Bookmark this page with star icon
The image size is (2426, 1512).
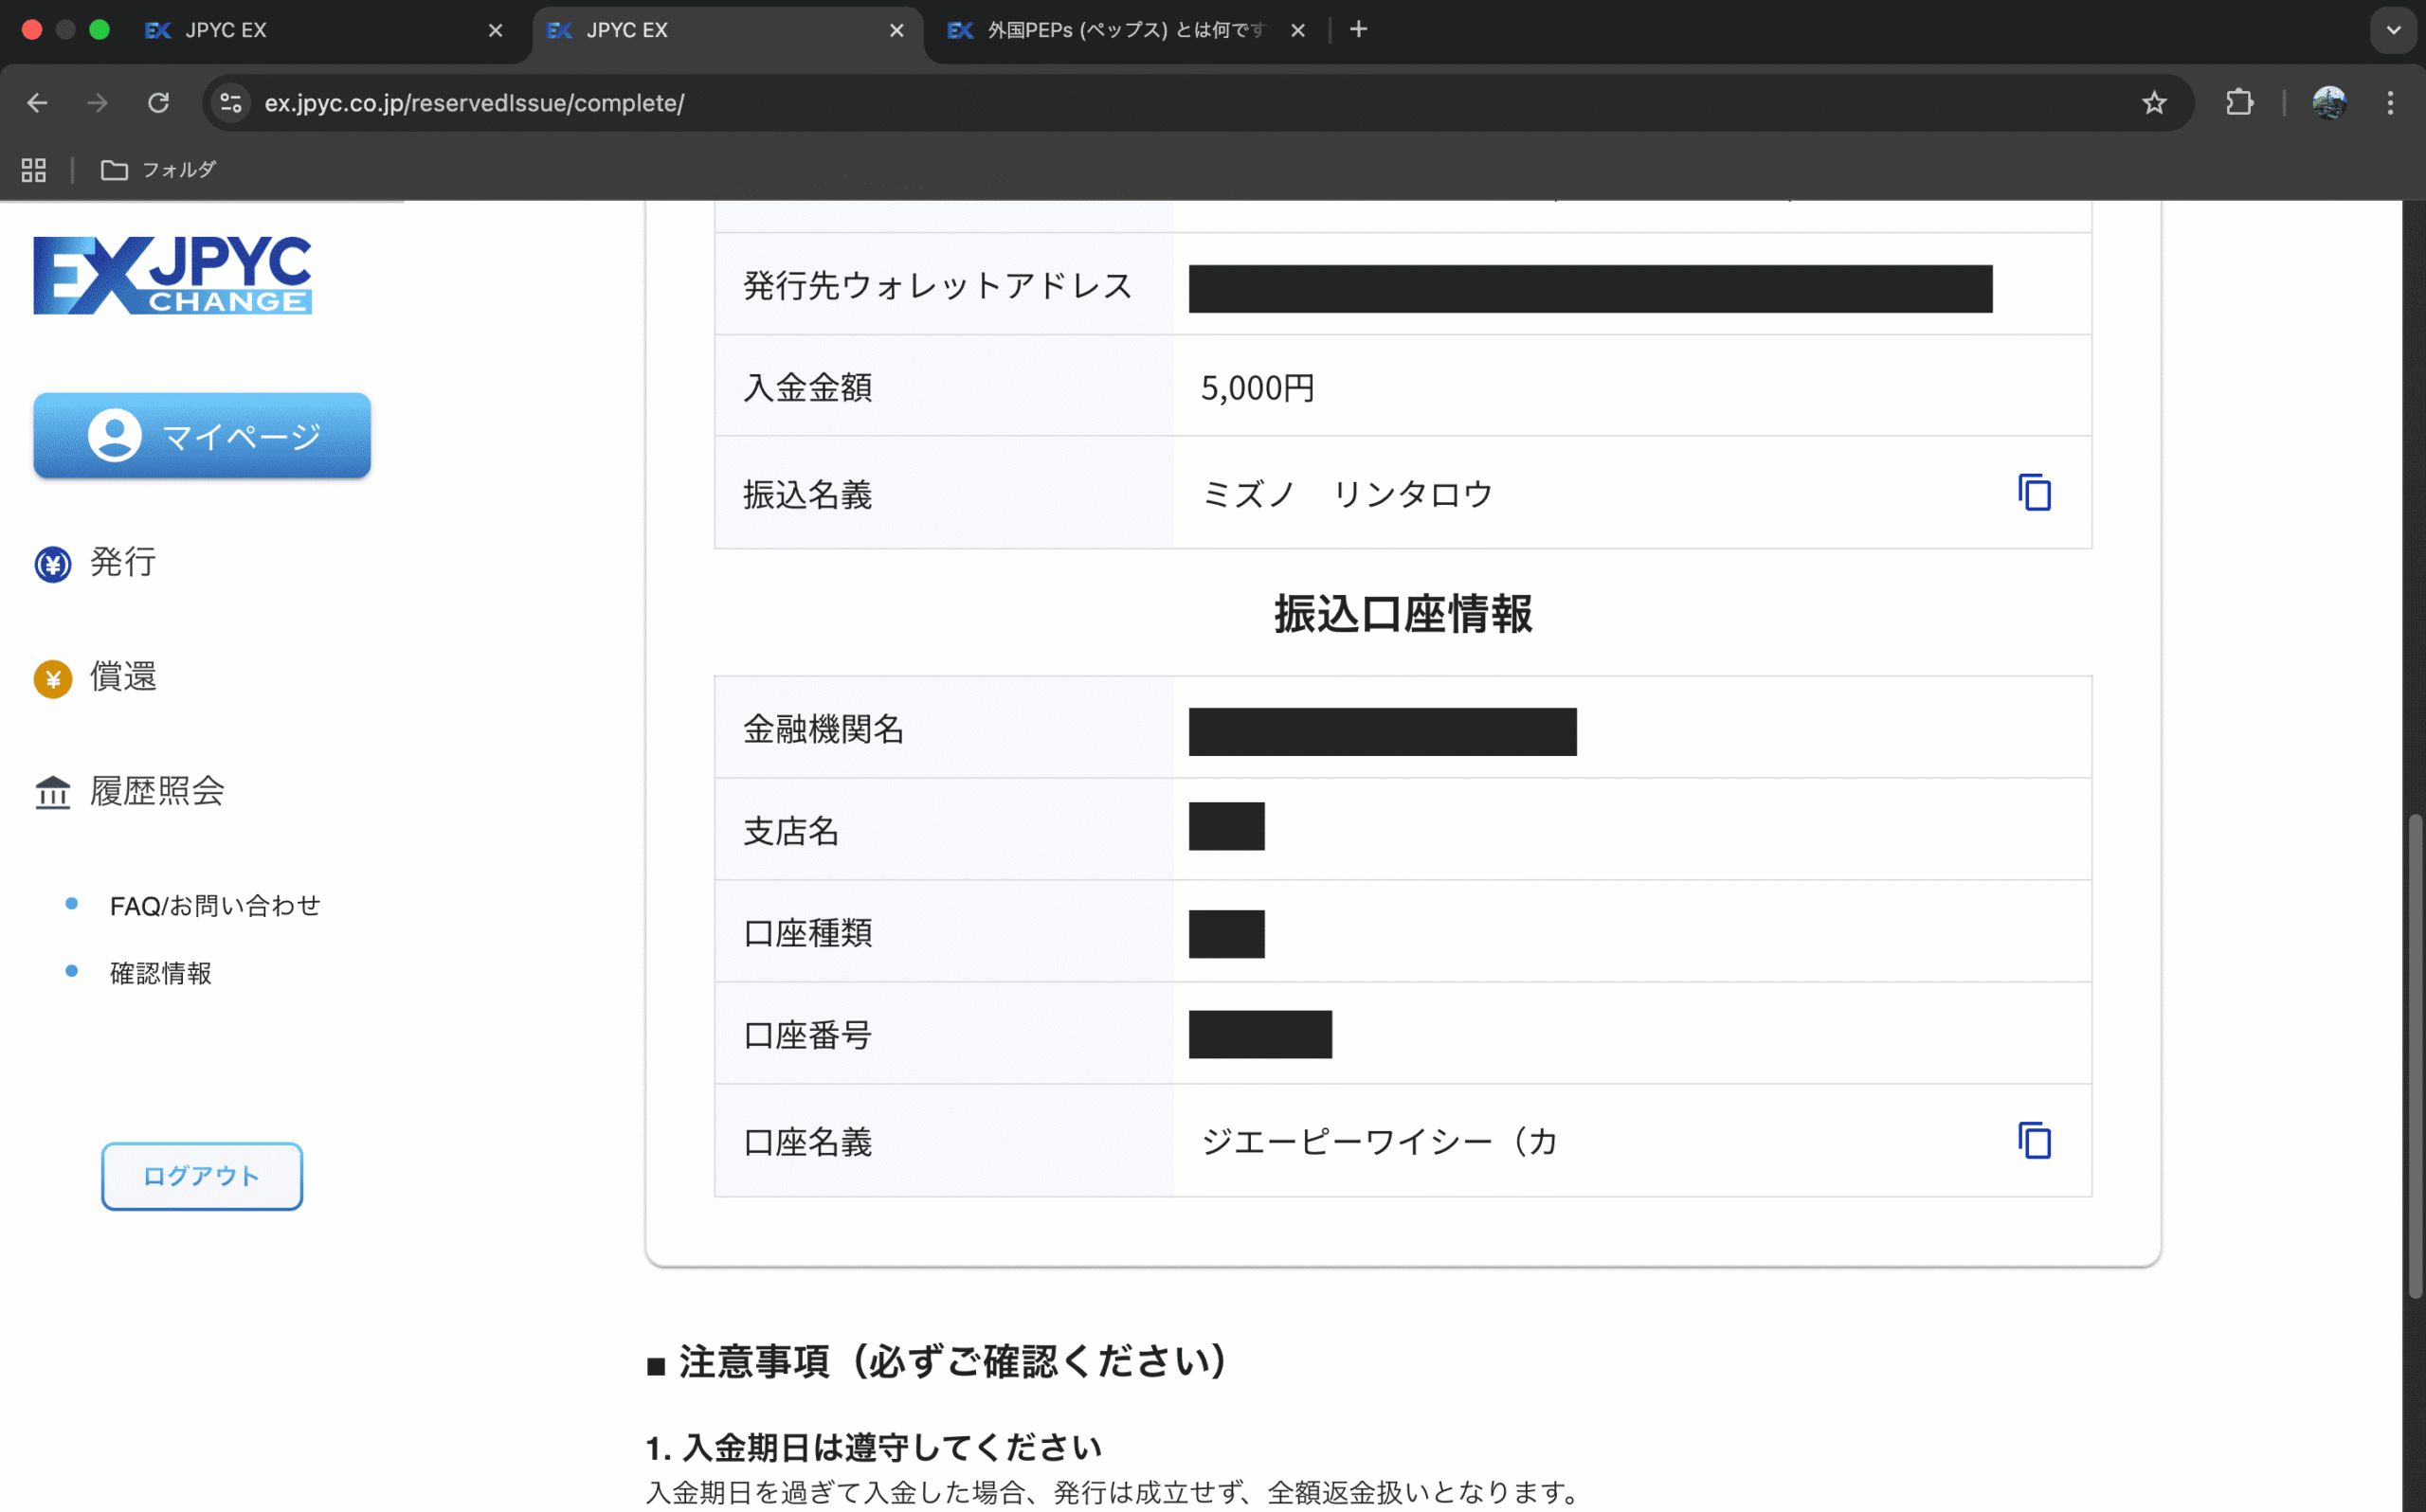(x=2154, y=103)
